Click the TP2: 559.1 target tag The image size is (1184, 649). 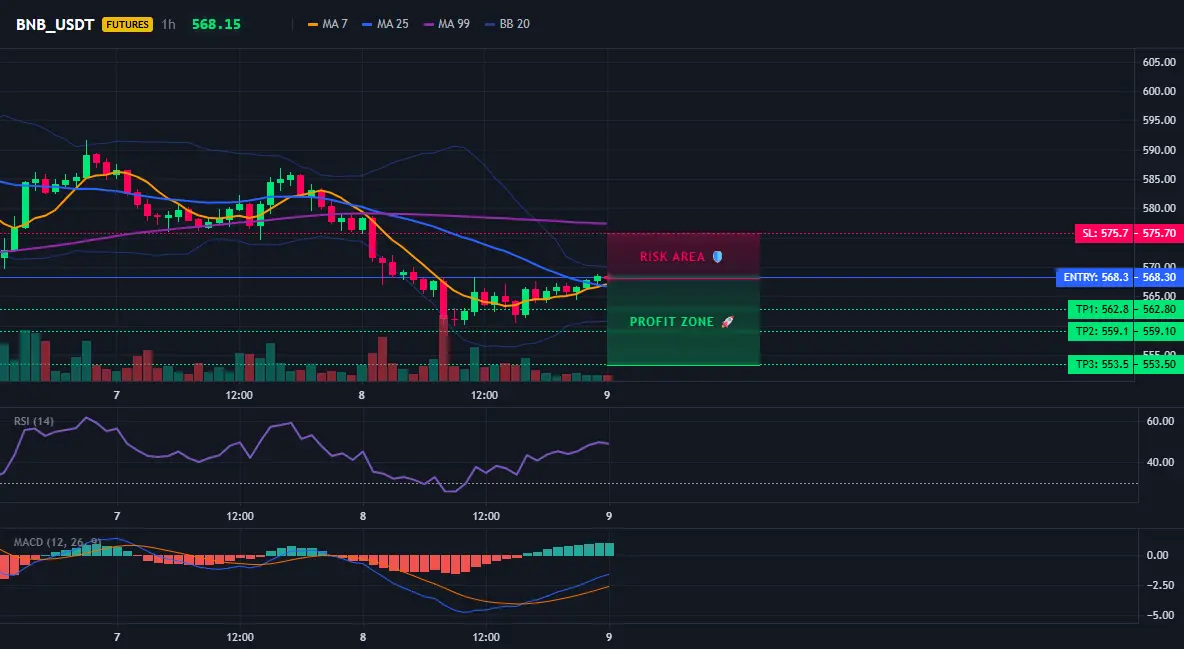[x=1102, y=331]
